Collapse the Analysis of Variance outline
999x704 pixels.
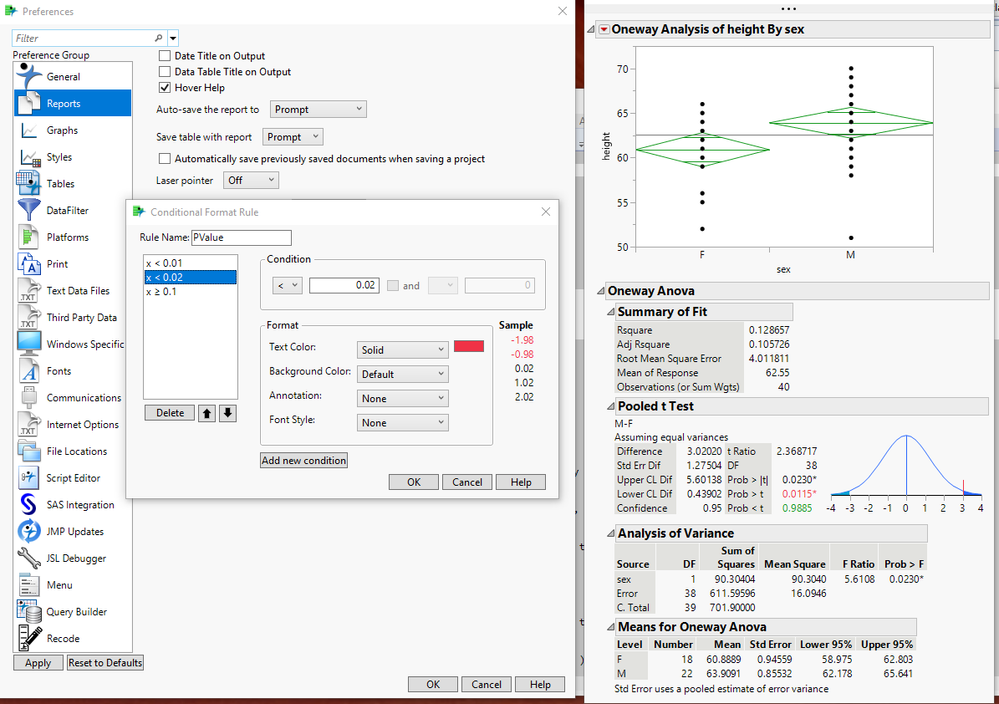point(610,534)
